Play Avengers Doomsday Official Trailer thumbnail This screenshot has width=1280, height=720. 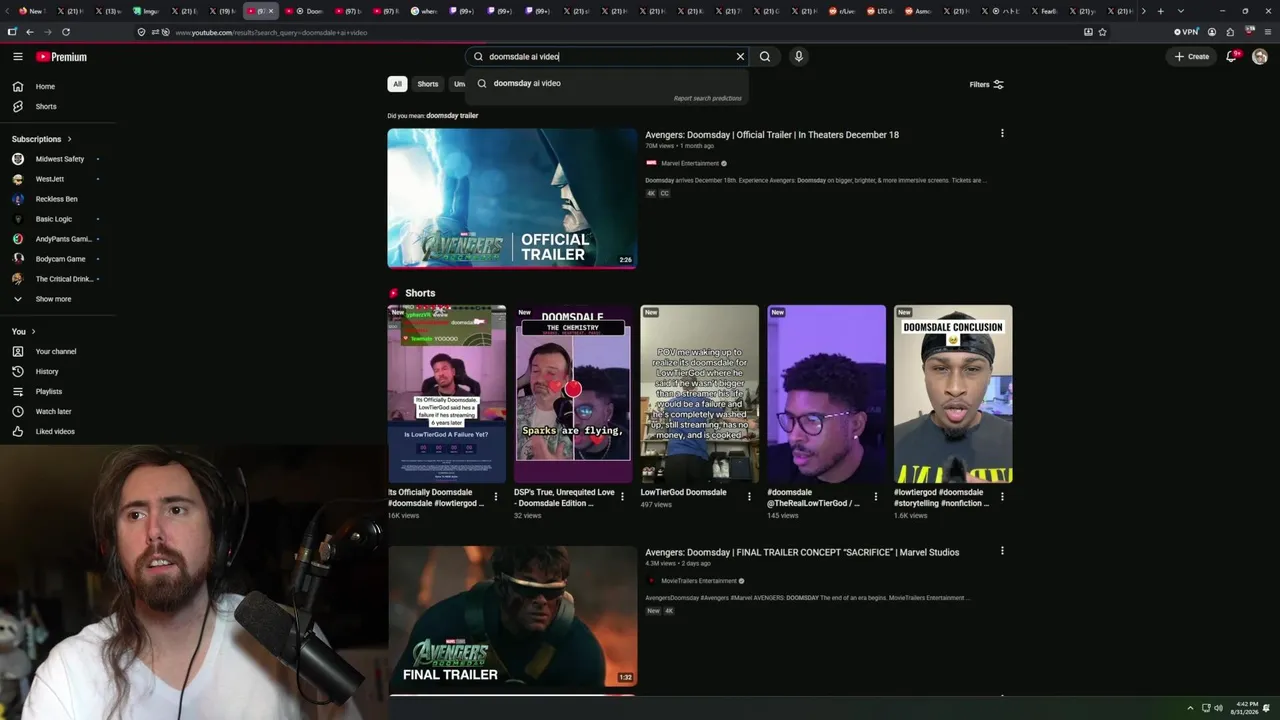pyautogui.click(x=512, y=198)
